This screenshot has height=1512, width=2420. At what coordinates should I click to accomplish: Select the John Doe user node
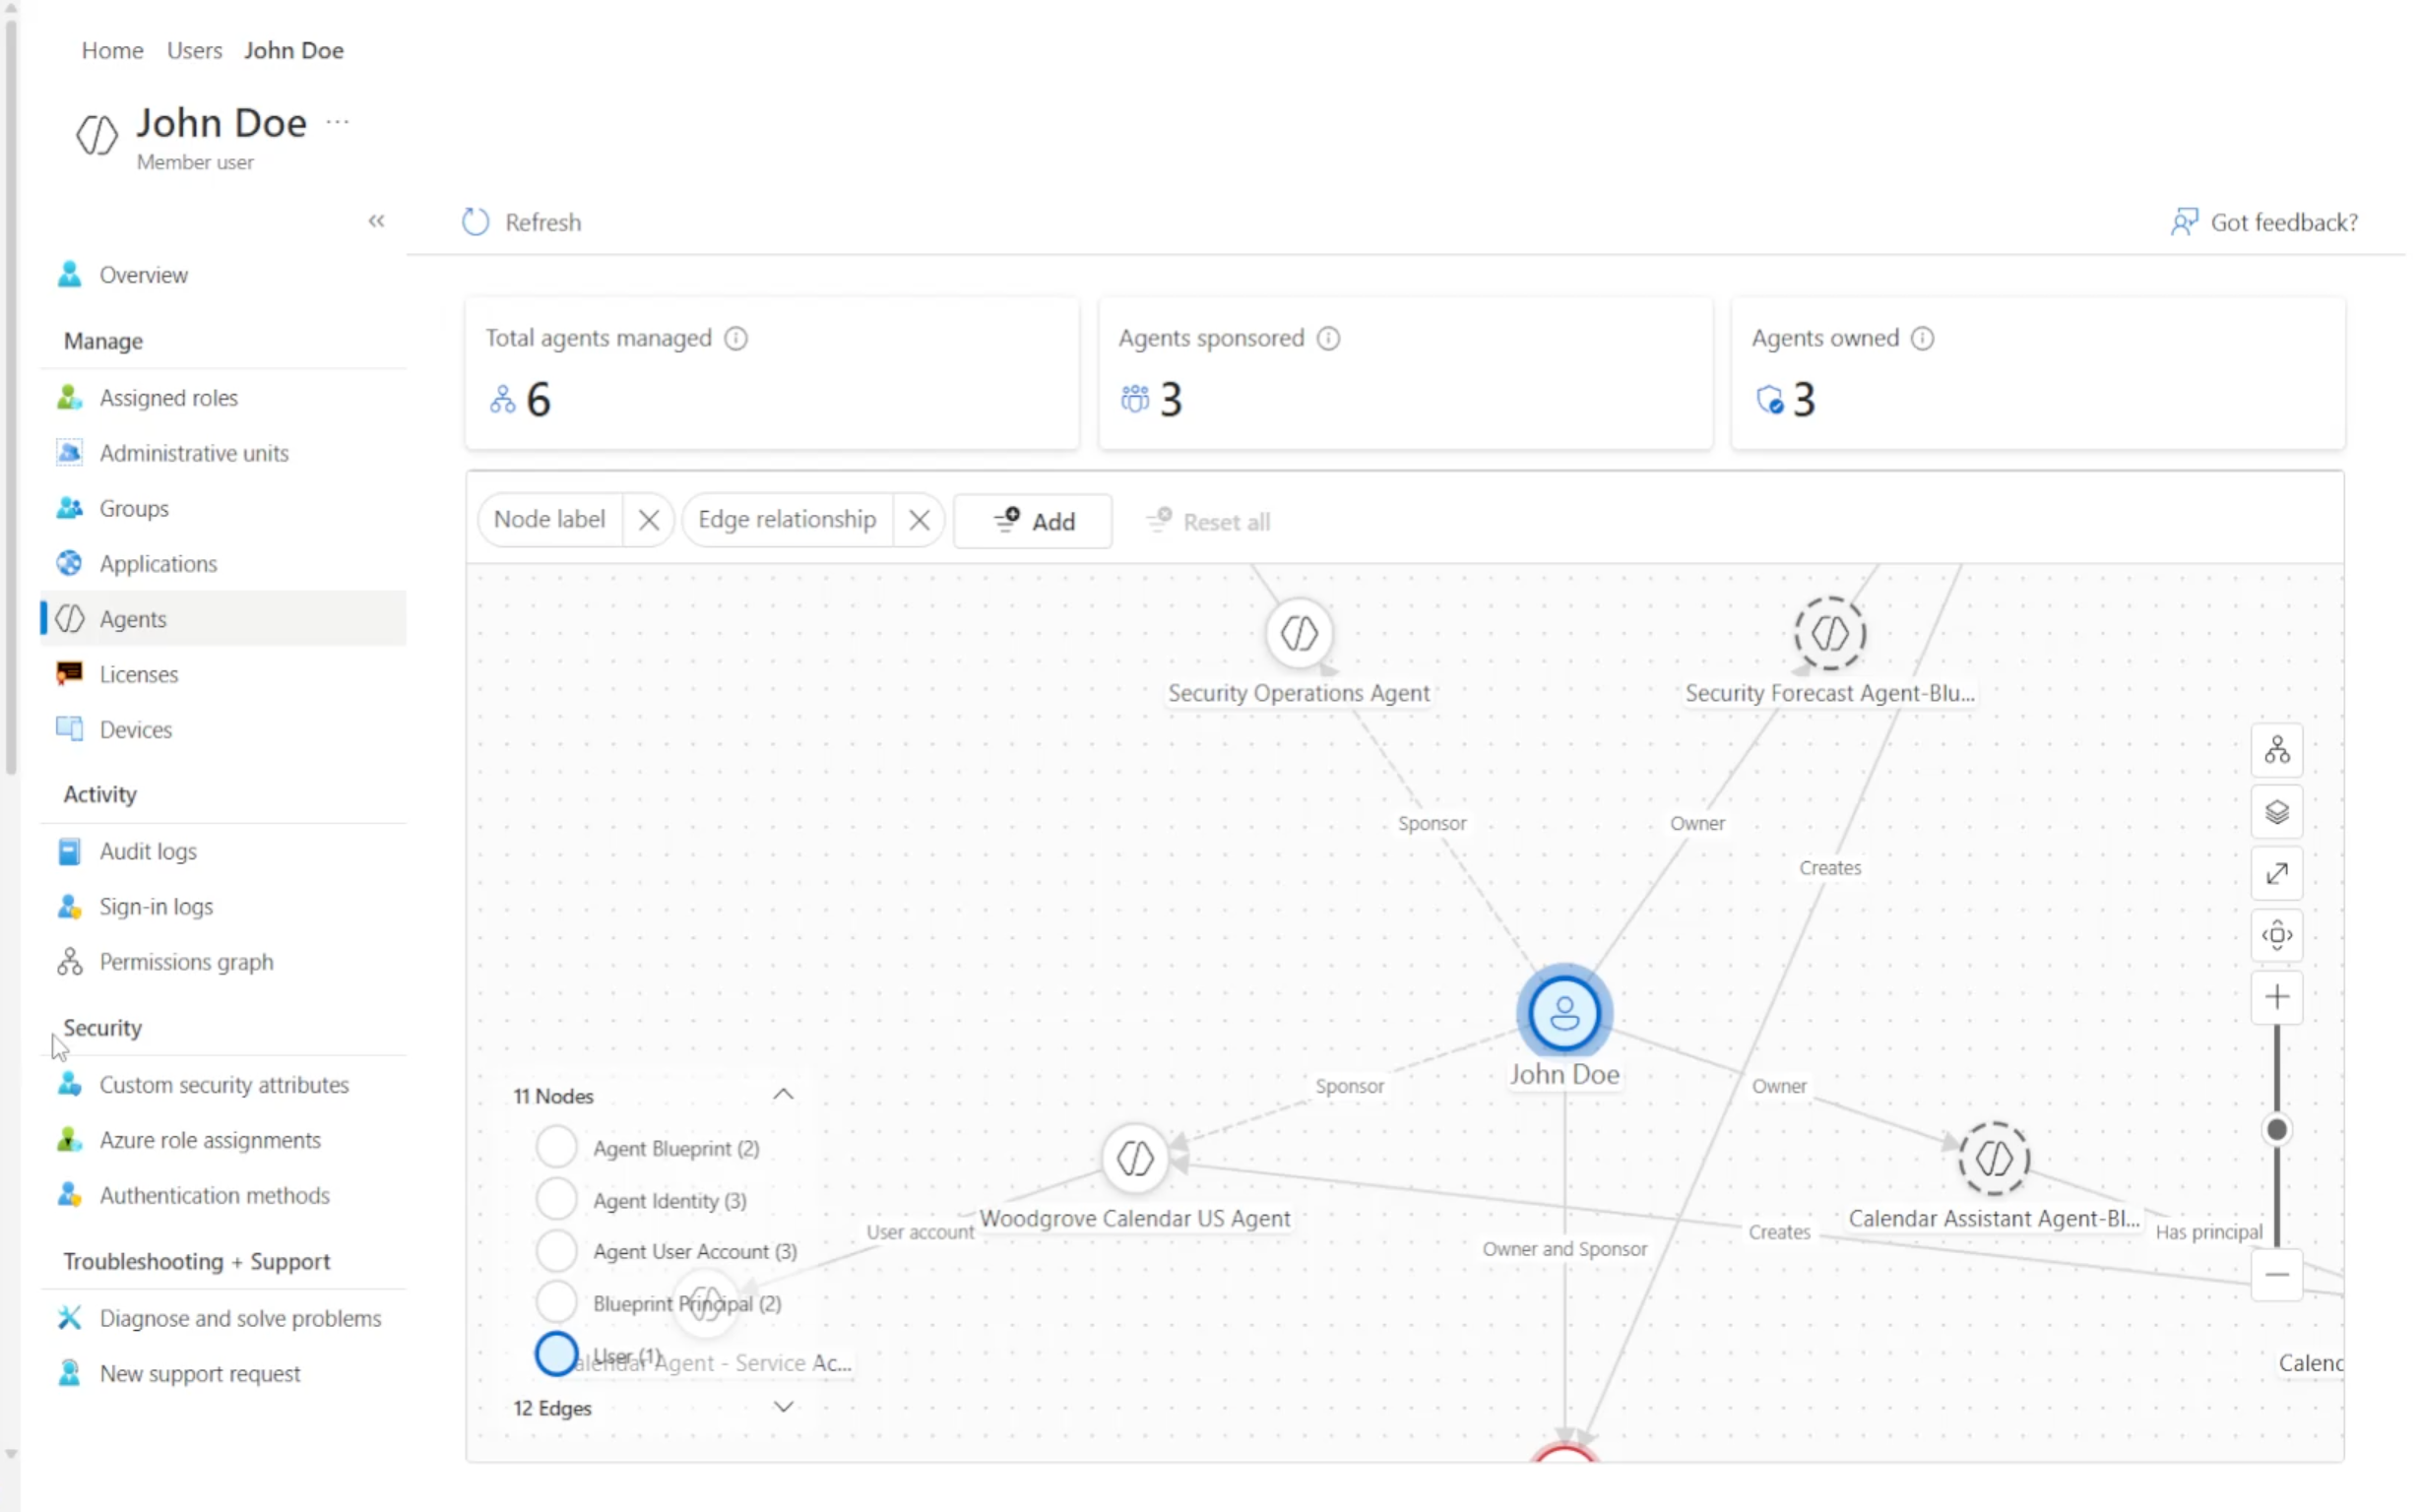[1564, 1014]
